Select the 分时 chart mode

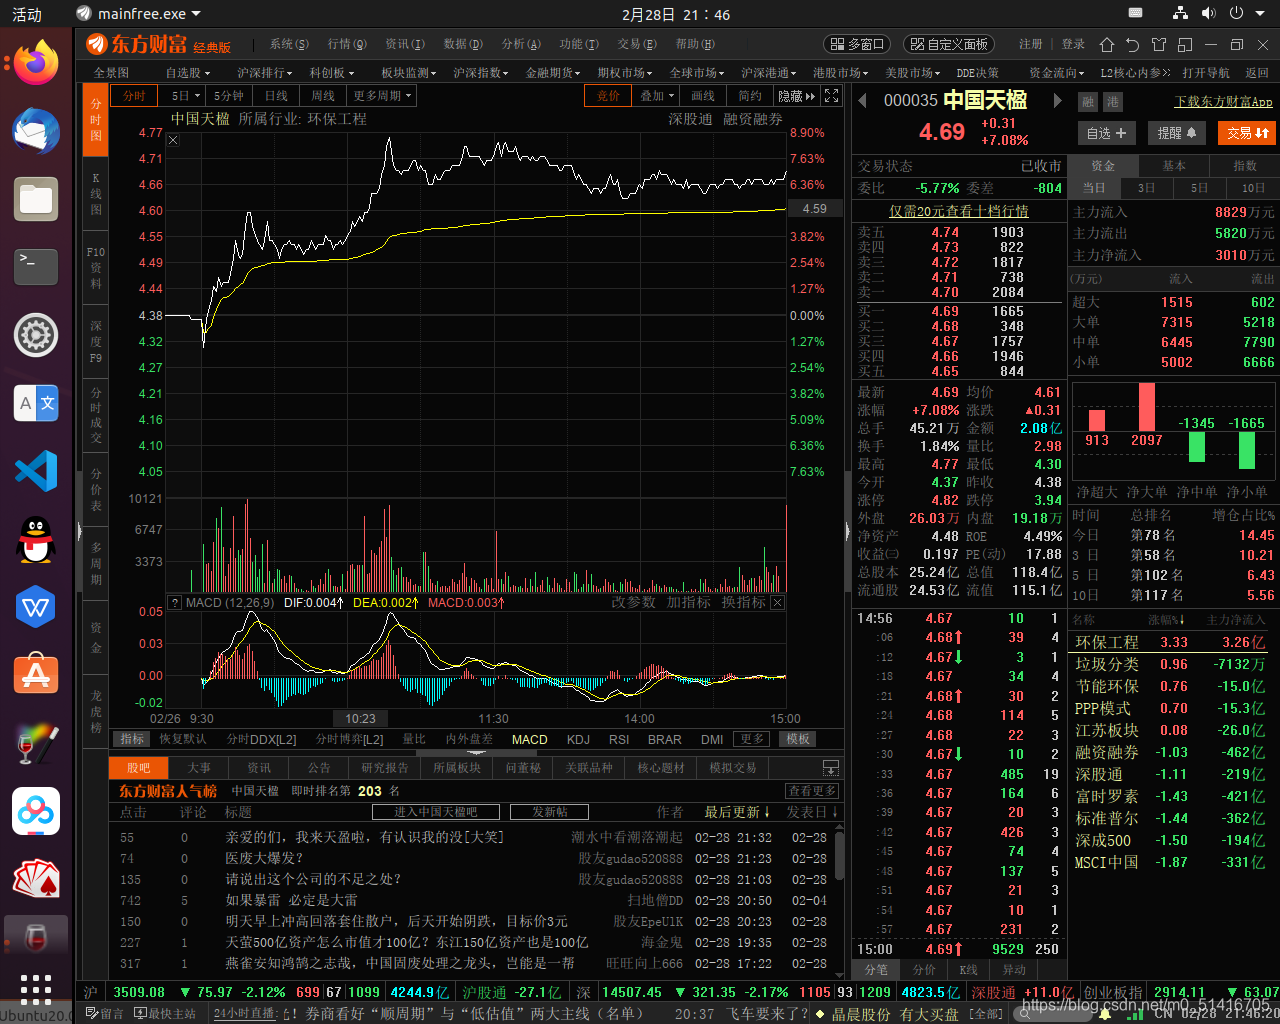(134, 96)
